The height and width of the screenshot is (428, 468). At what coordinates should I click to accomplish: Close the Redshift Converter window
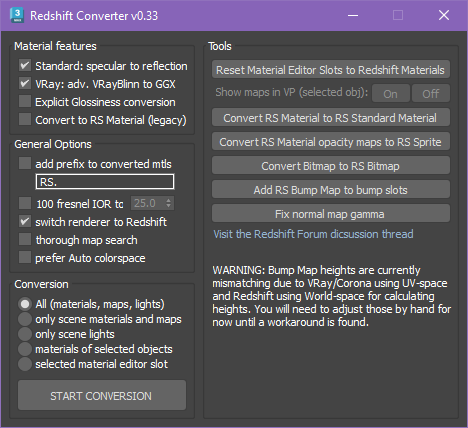(x=444, y=15)
